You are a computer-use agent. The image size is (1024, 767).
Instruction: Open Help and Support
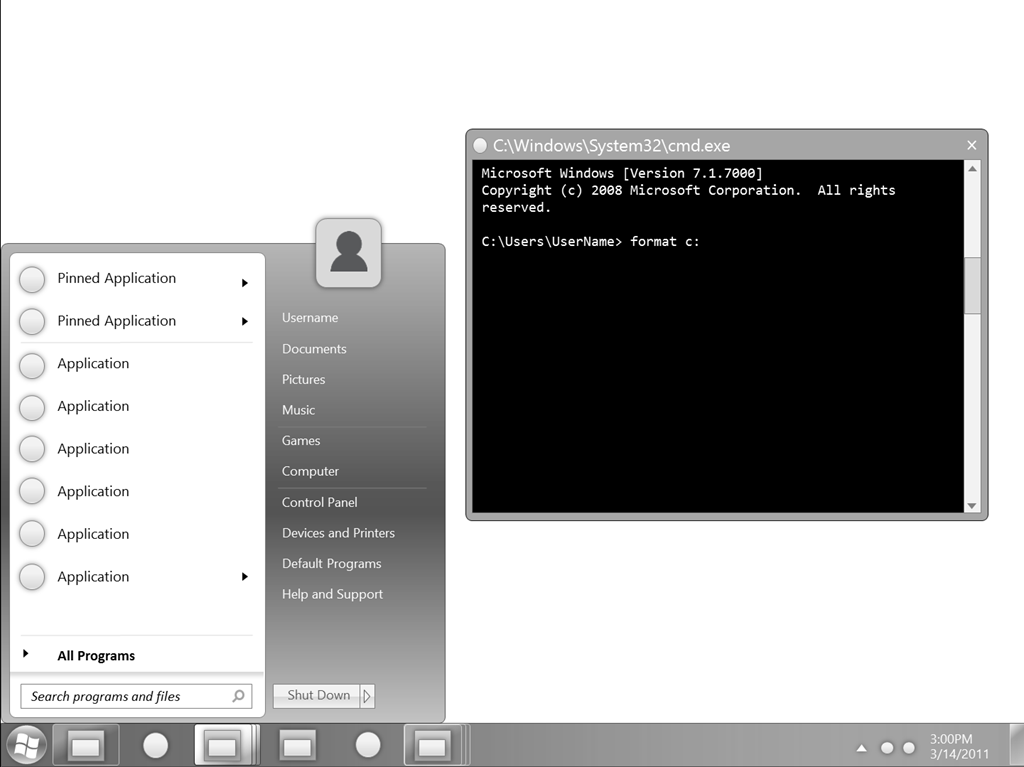coord(332,594)
